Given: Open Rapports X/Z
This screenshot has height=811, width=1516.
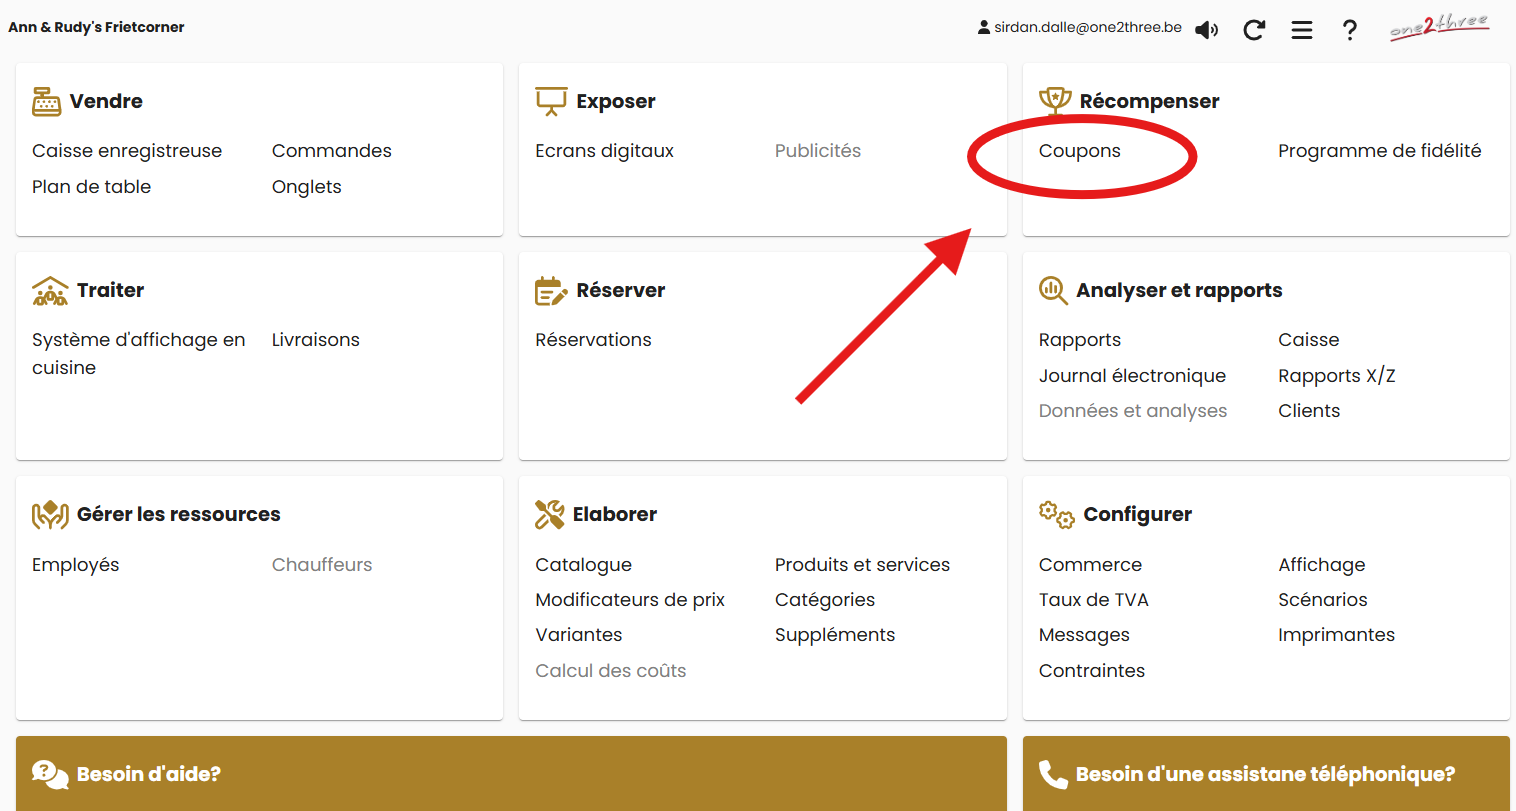Looking at the screenshot, I should (1336, 376).
